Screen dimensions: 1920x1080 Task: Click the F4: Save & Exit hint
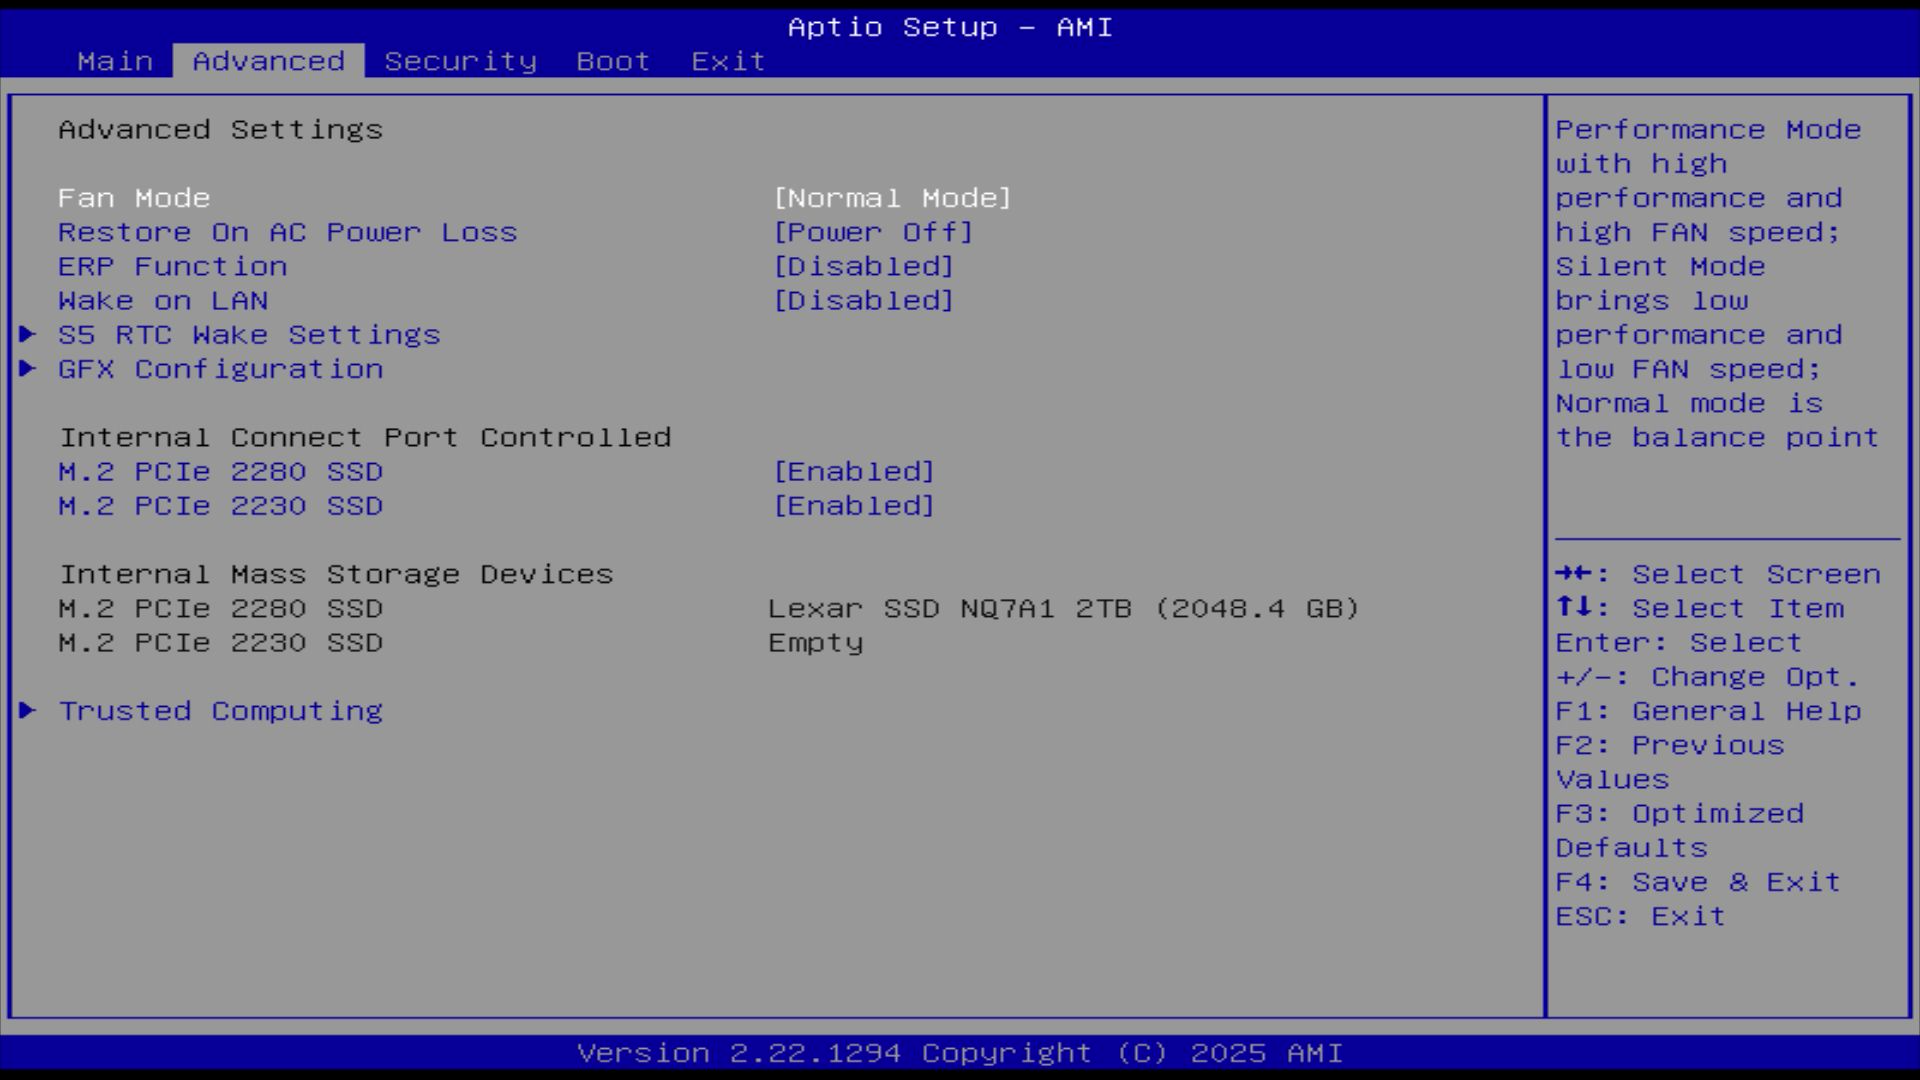pyautogui.click(x=1697, y=881)
